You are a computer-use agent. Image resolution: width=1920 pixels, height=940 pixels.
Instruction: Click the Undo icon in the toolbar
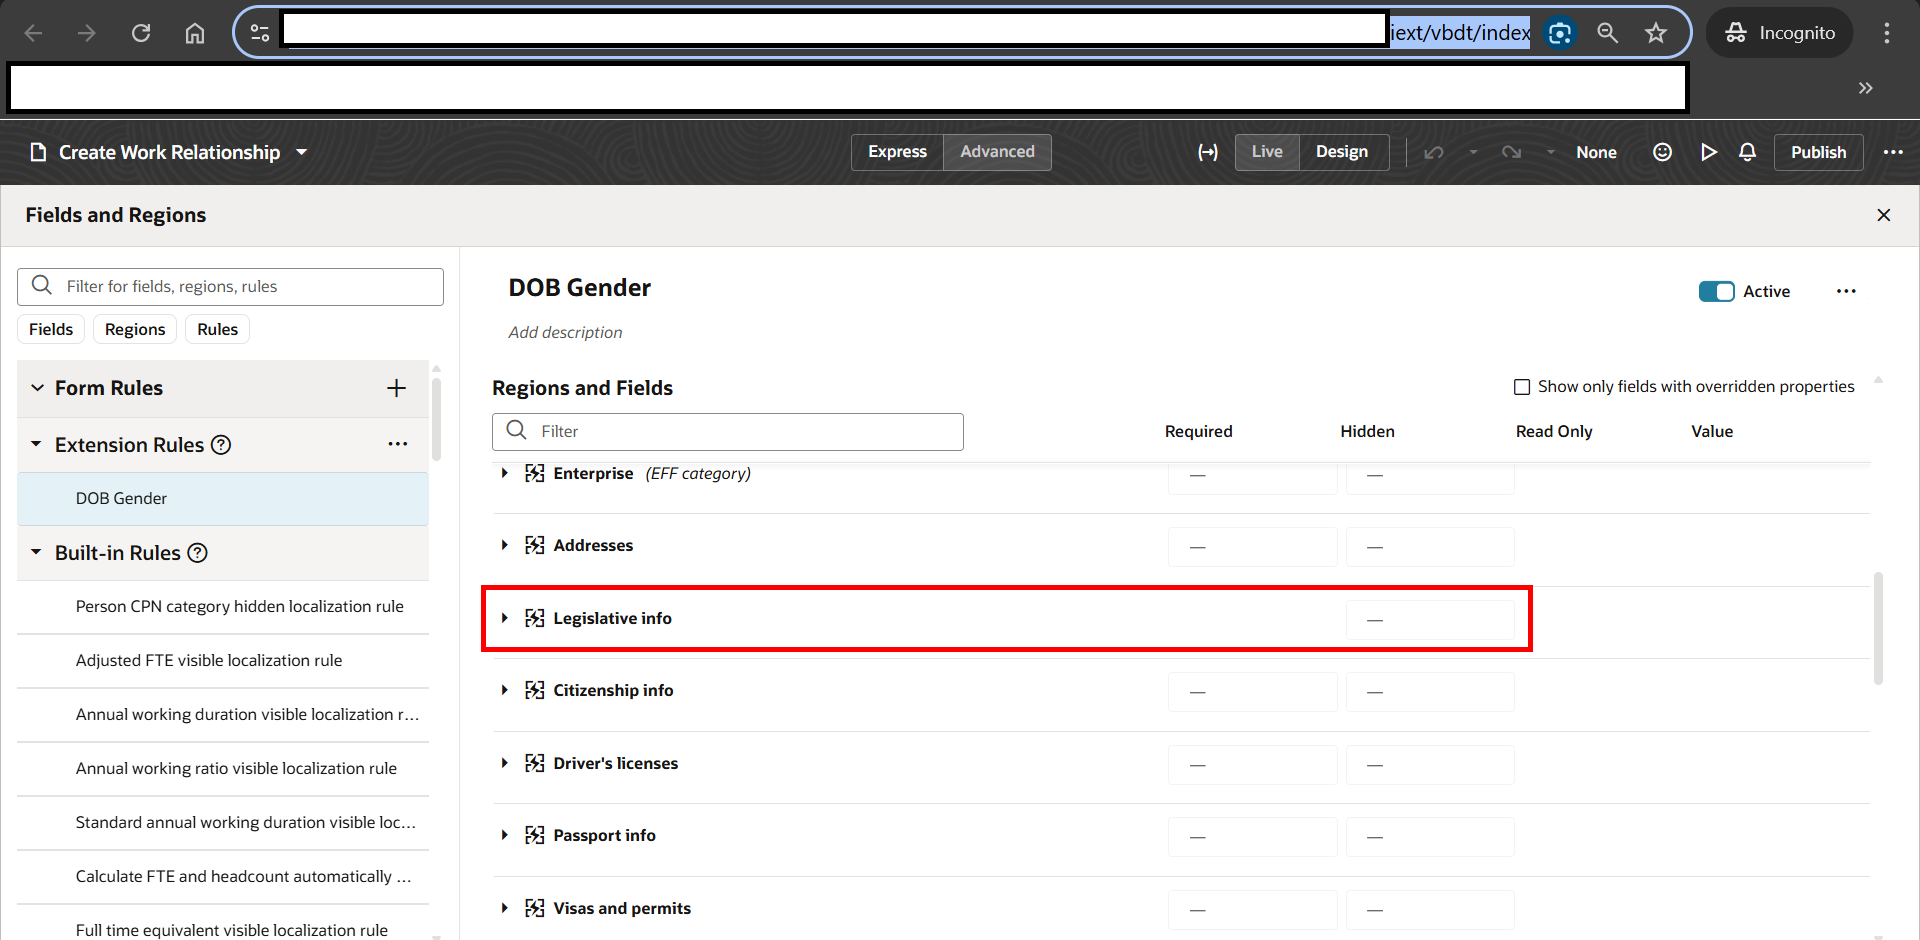(1433, 152)
